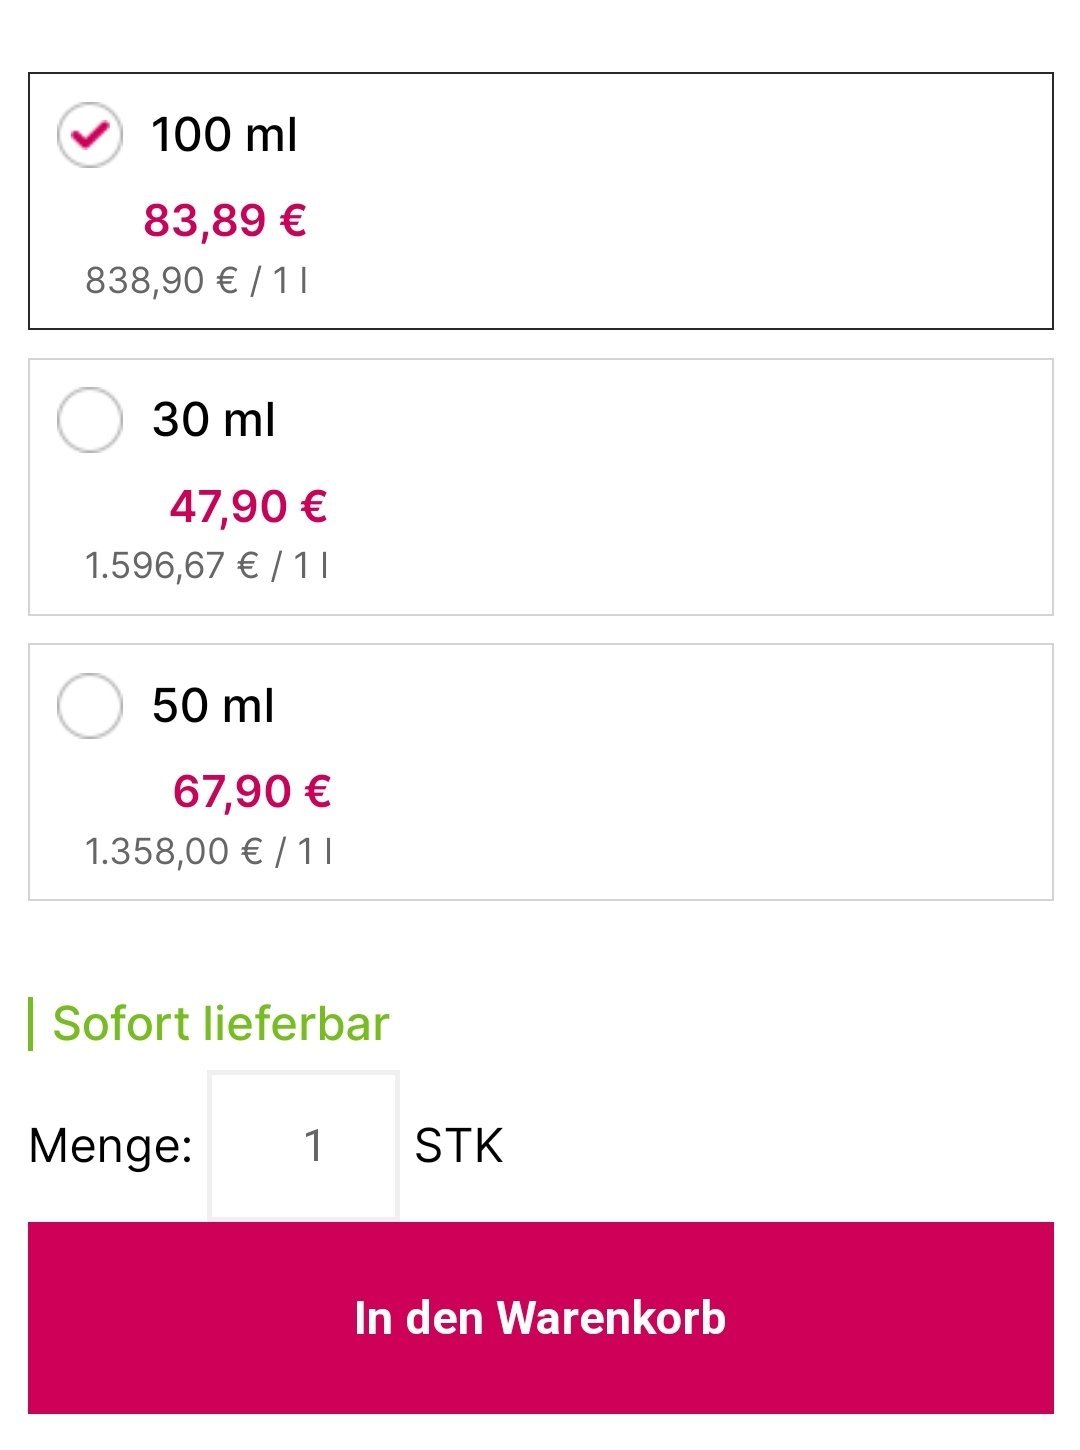Choose the 50 ml option card

pyautogui.click(x=541, y=772)
